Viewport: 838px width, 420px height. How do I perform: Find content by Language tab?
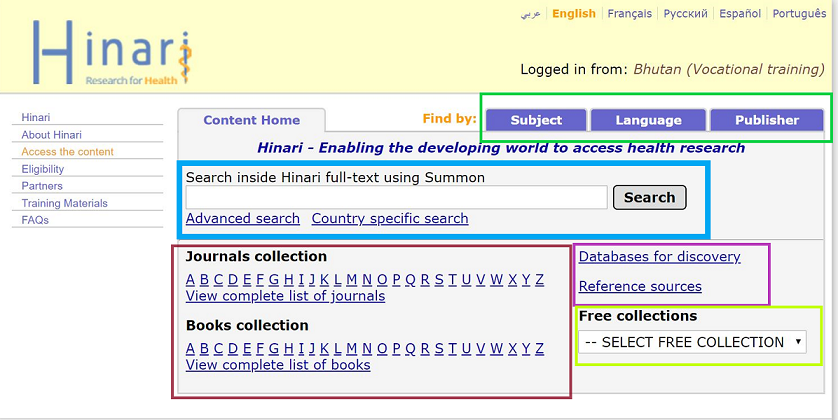click(x=648, y=120)
